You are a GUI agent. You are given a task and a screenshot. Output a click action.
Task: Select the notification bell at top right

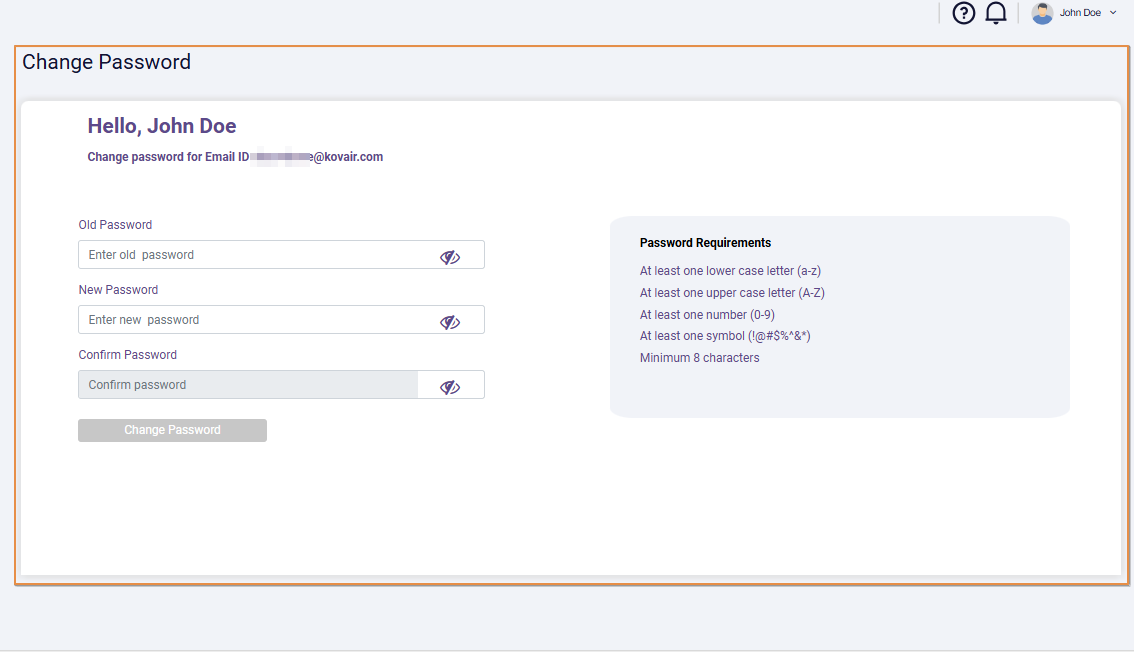point(995,13)
